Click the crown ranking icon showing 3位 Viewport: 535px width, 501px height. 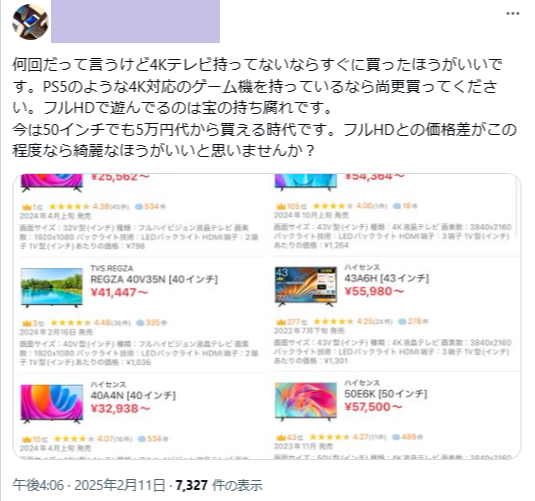(27, 323)
